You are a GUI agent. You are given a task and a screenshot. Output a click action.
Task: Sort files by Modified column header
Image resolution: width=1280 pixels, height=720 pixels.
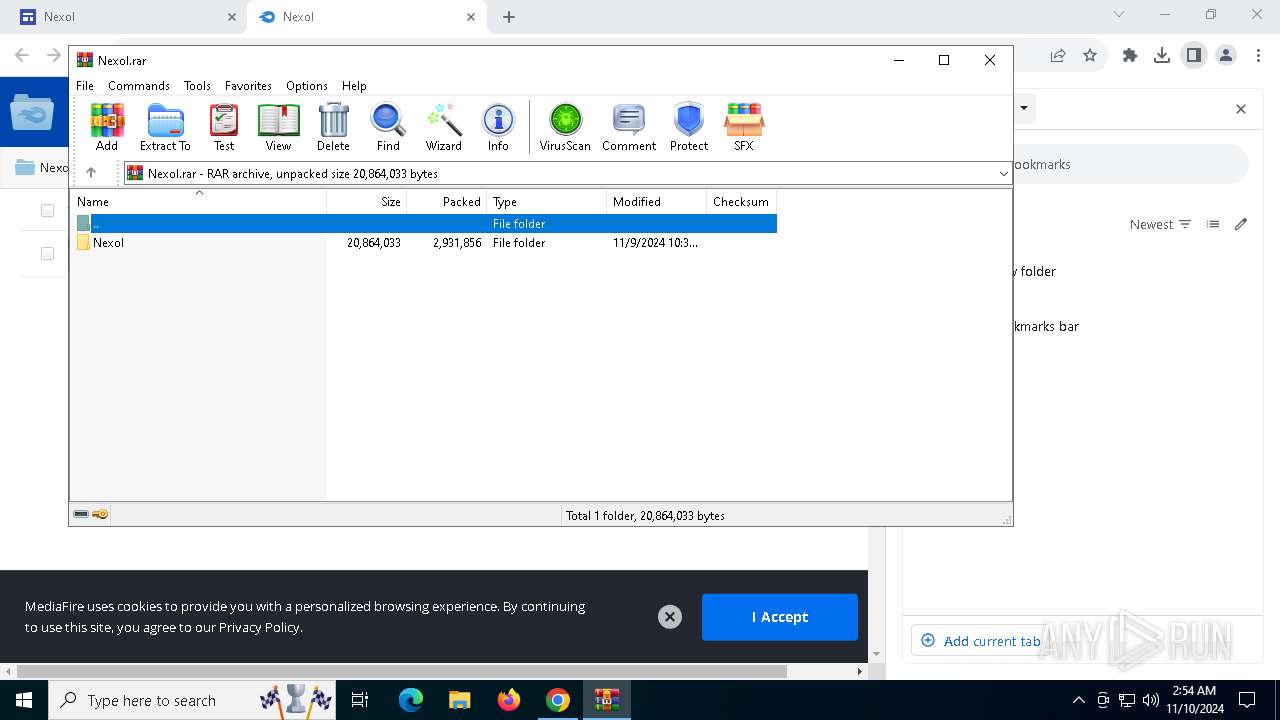tap(657, 202)
